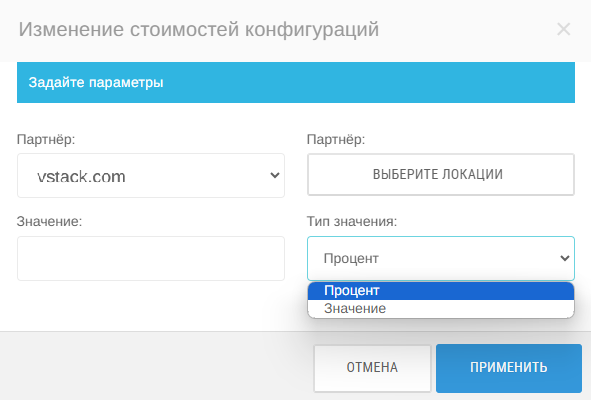Click the Тип значения: label
The width and height of the screenshot is (591, 400).
point(352,221)
